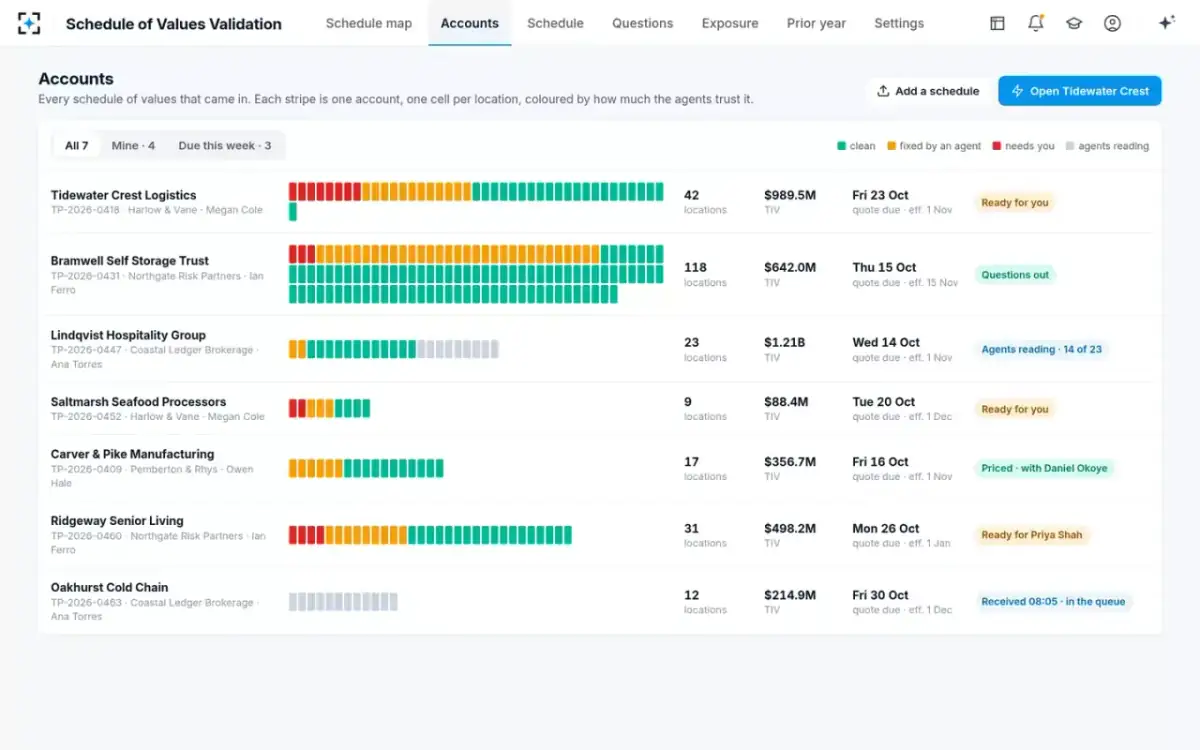This screenshot has width=1200, height=750.
Task: Click Tidewater Crest Ready for you badge
Action: click(1015, 203)
